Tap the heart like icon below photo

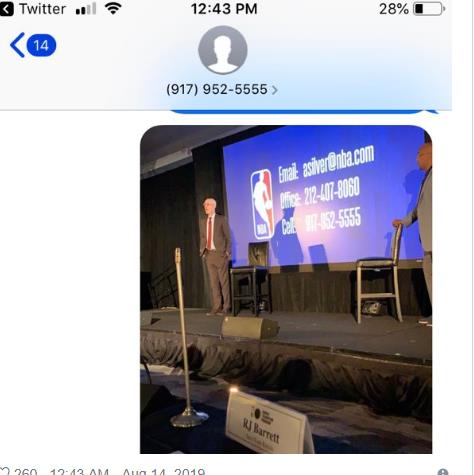click(x=5, y=472)
